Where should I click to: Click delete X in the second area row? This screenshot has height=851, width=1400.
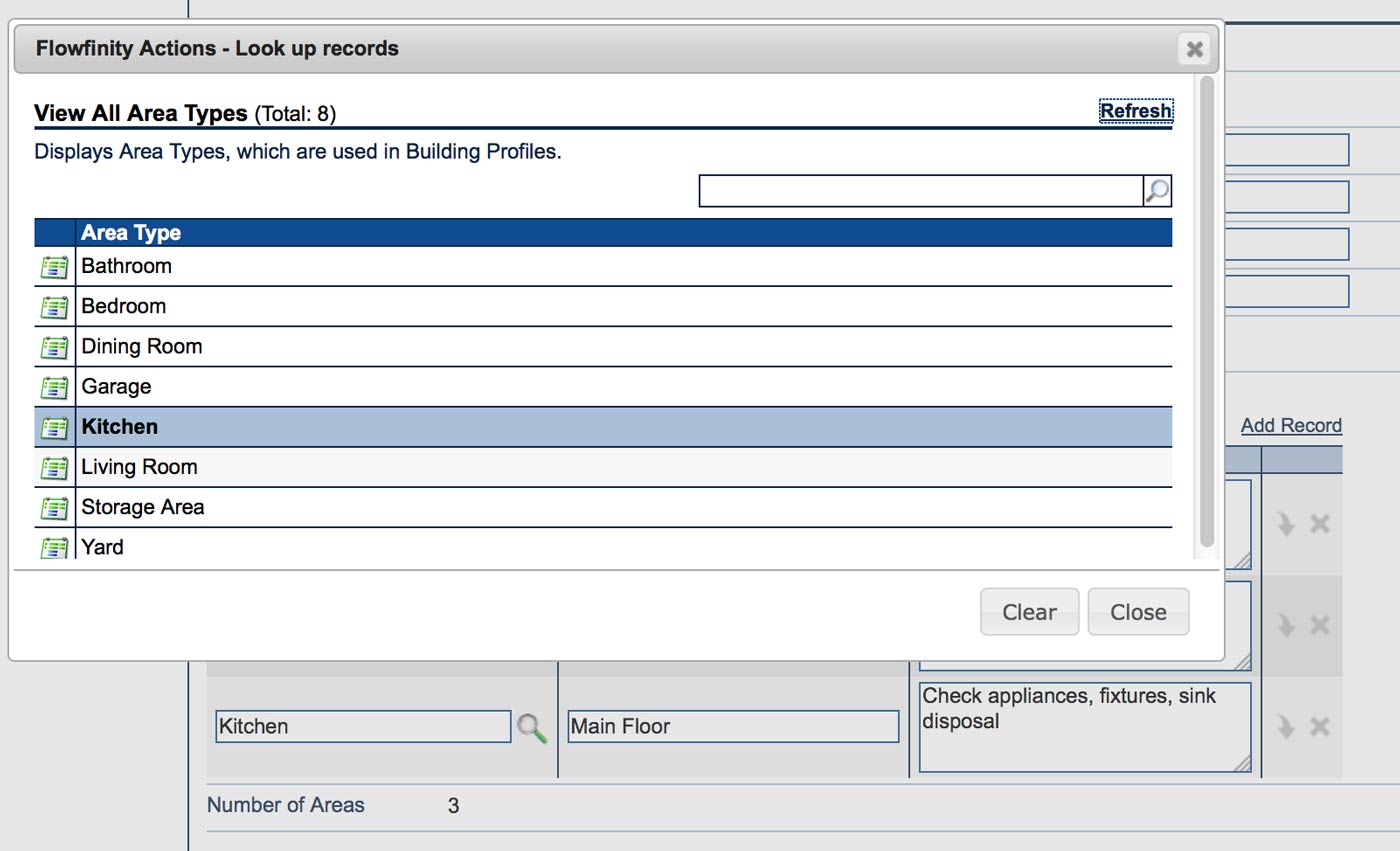click(x=1320, y=625)
